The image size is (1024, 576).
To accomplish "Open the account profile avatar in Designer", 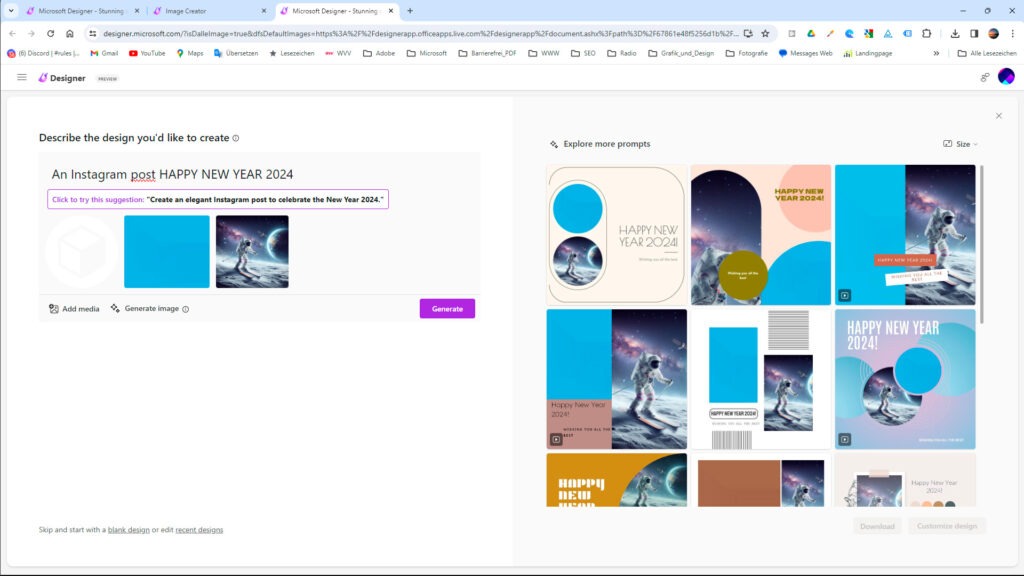I will pos(1006,77).
